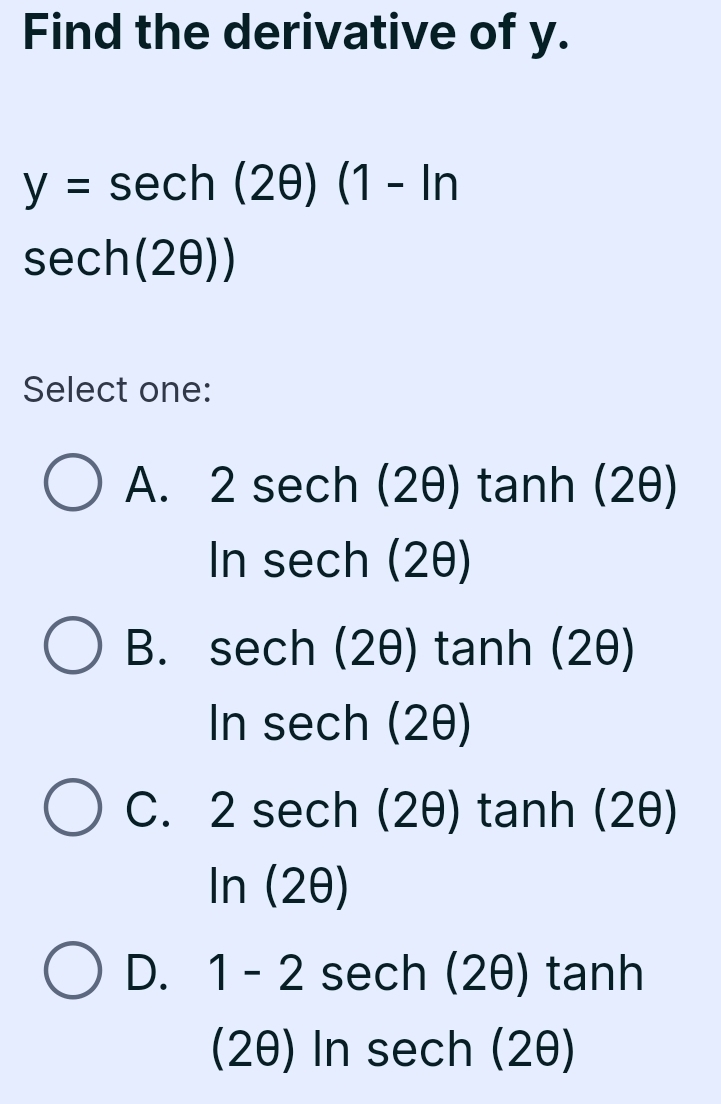Select radio button for option A

[73, 482]
